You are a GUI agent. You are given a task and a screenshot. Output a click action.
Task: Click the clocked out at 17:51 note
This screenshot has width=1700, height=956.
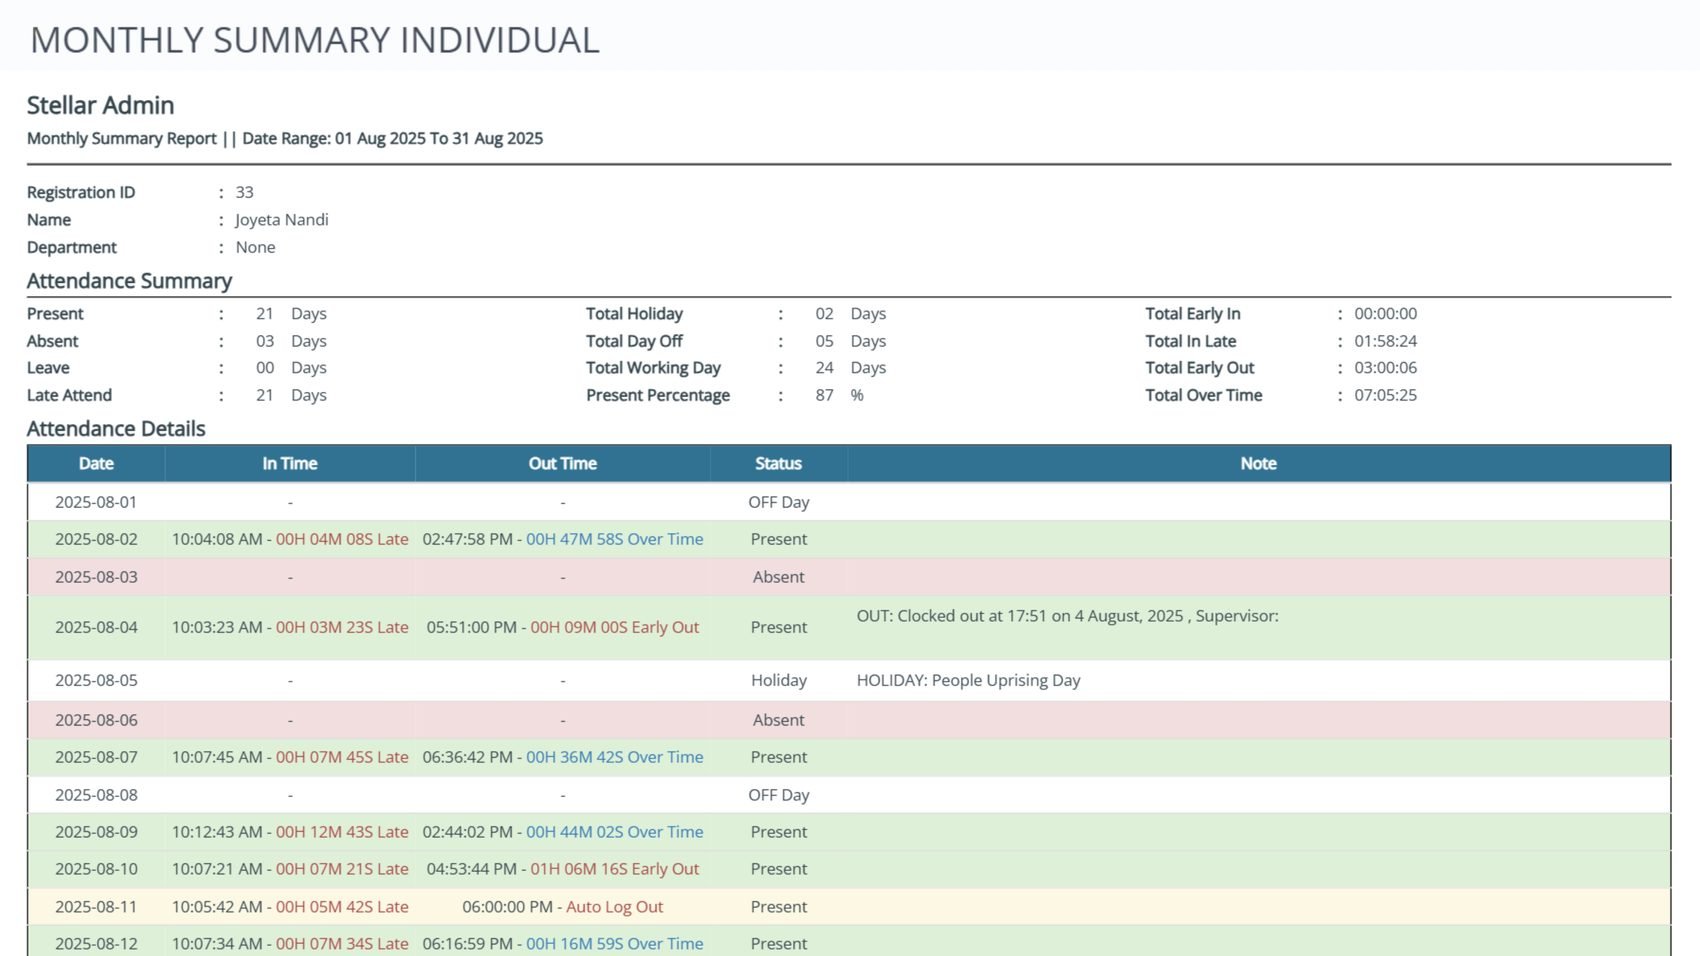1068,616
